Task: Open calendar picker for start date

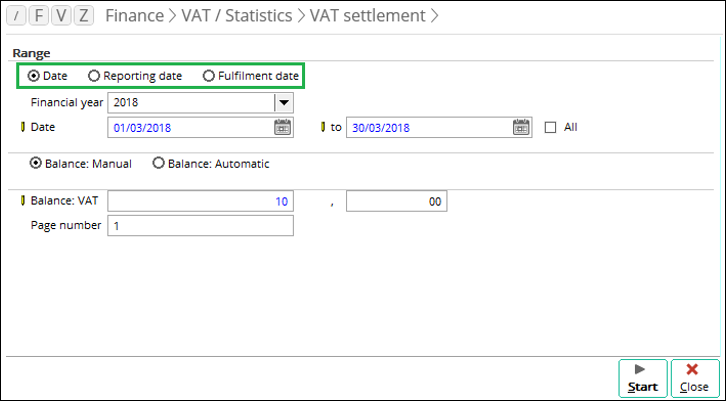Action: pos(282,127)
